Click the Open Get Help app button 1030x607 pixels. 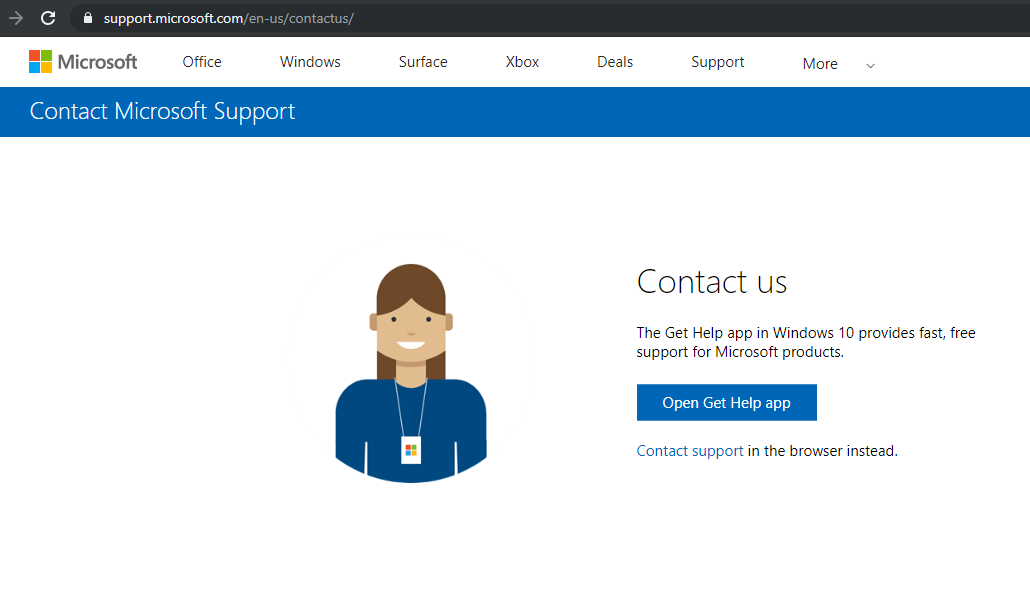pos(727,403)
